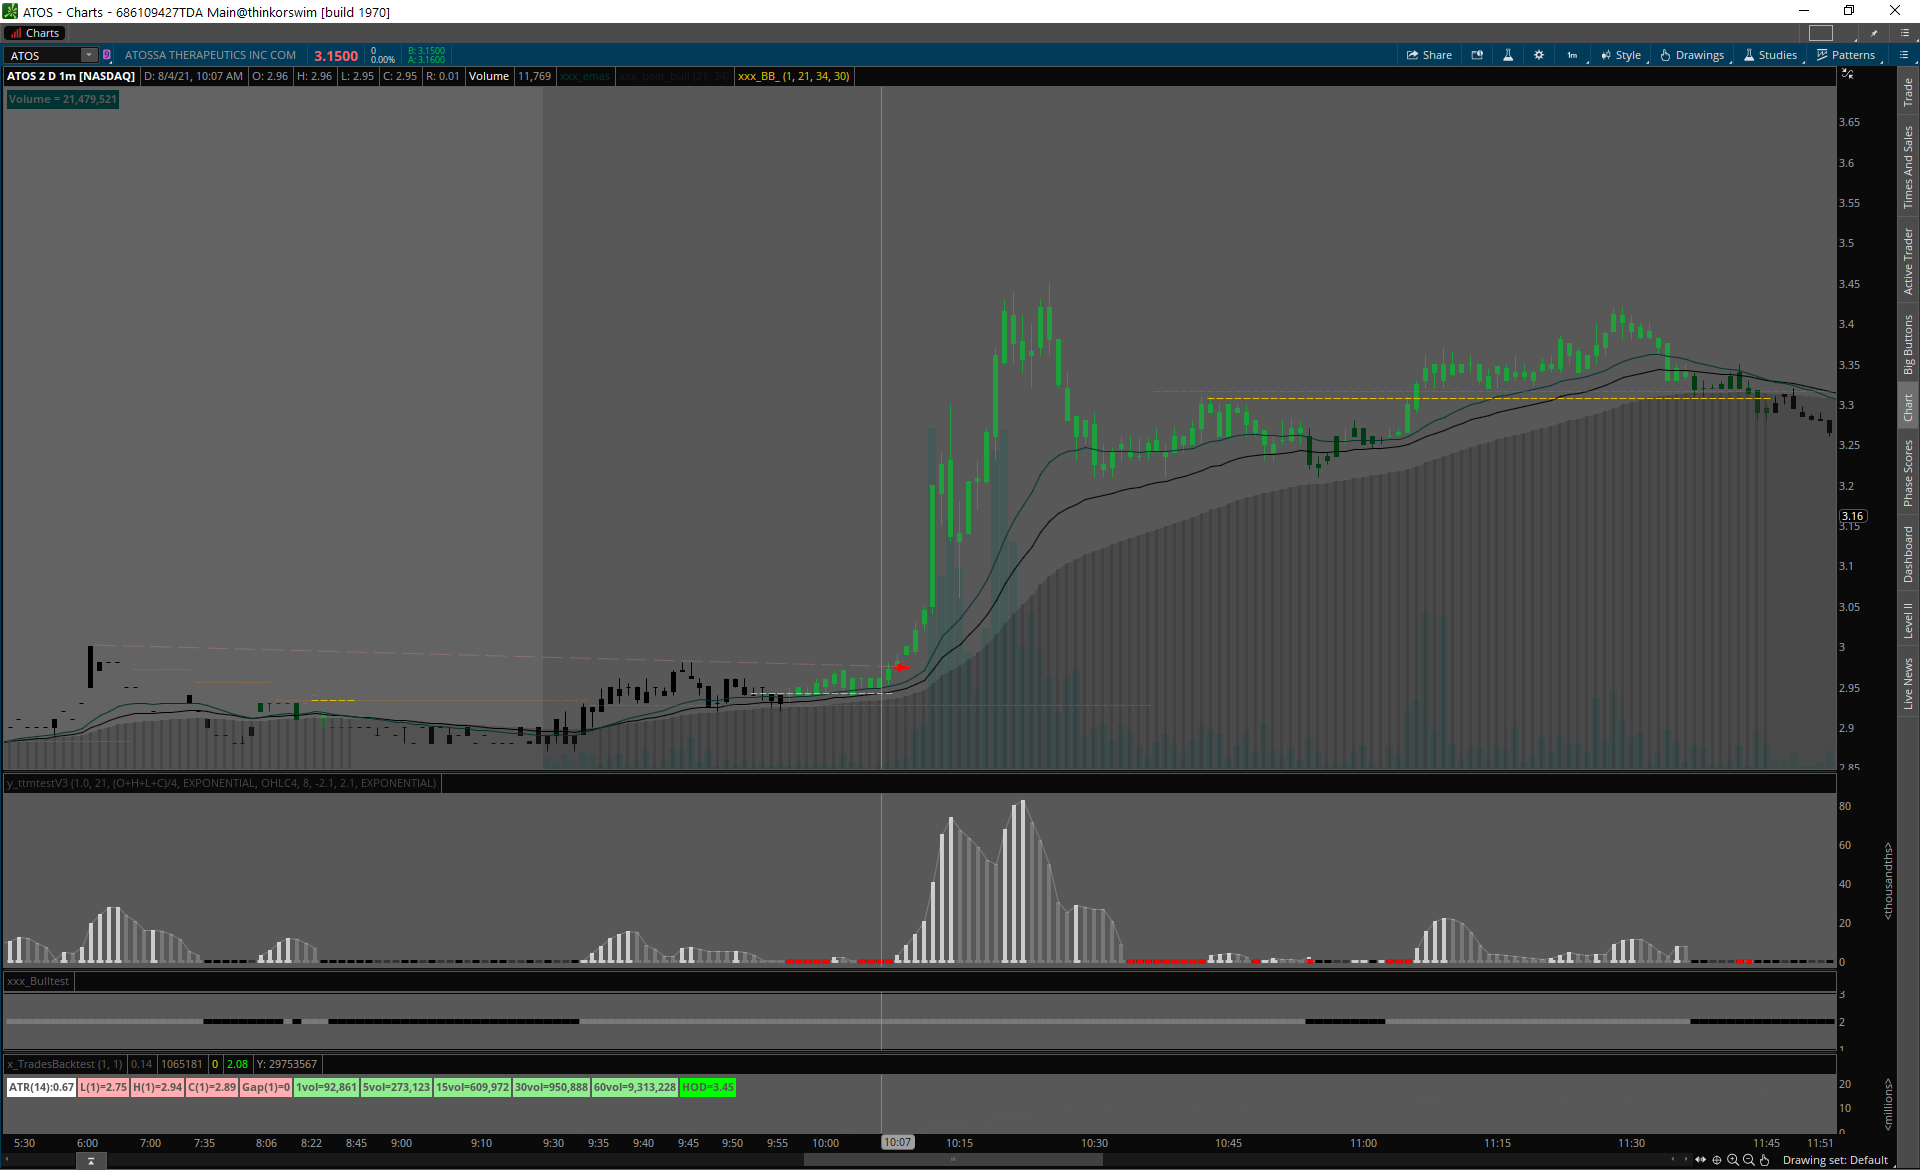Click the zoom in magnifier icon
The height and width of the screenshot is (1170, 1920).
1733,1160
